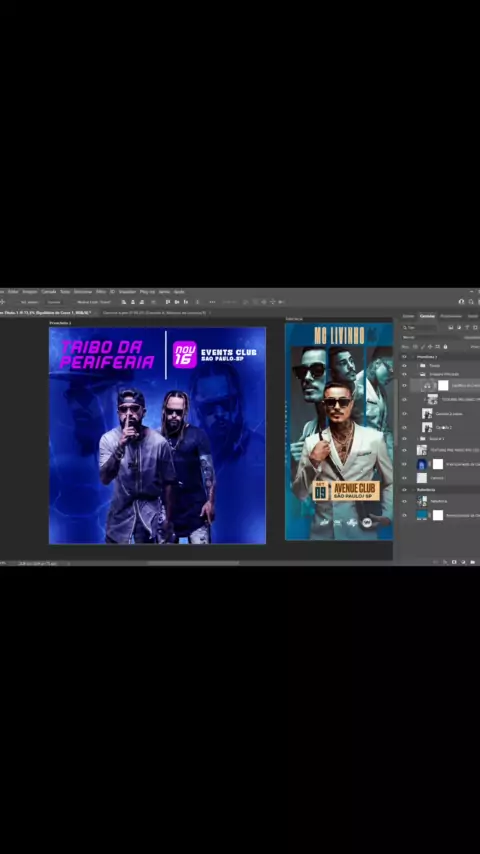This screenshot has height=854, width=480.
Task: Add layer style fx icon at panel bottom
Action: [x=445, y=562]
